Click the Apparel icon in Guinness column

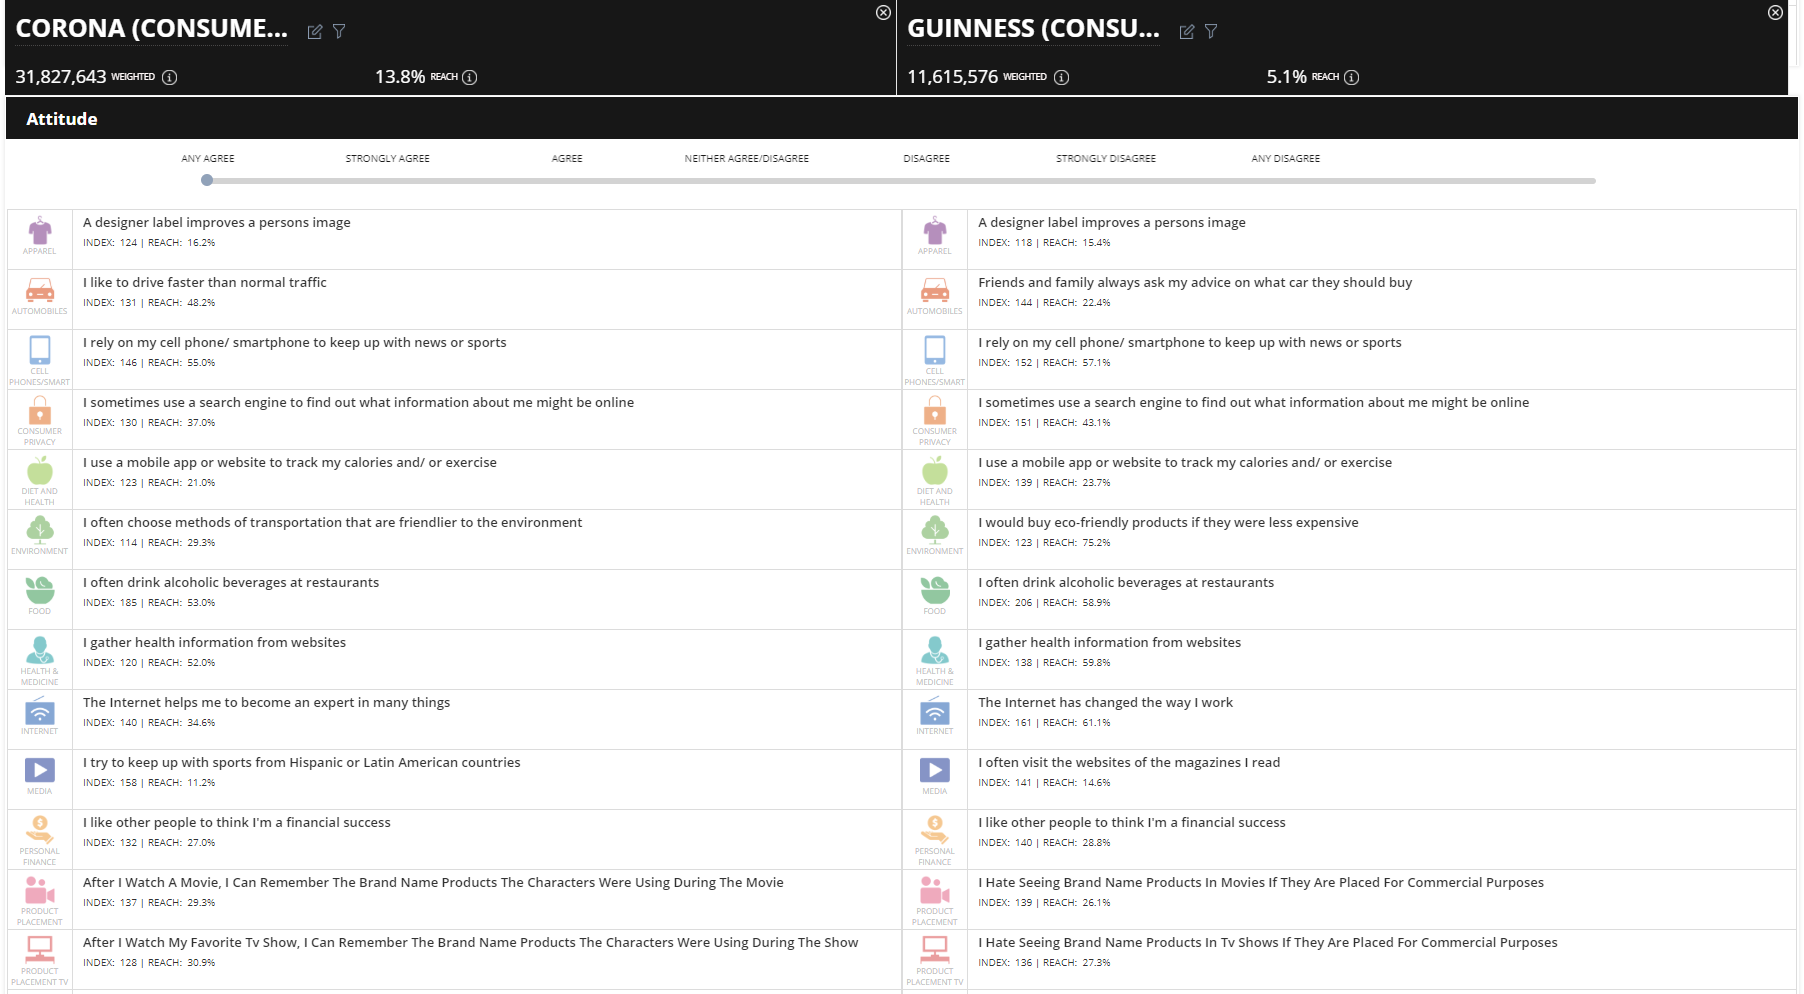coord(935,232)
